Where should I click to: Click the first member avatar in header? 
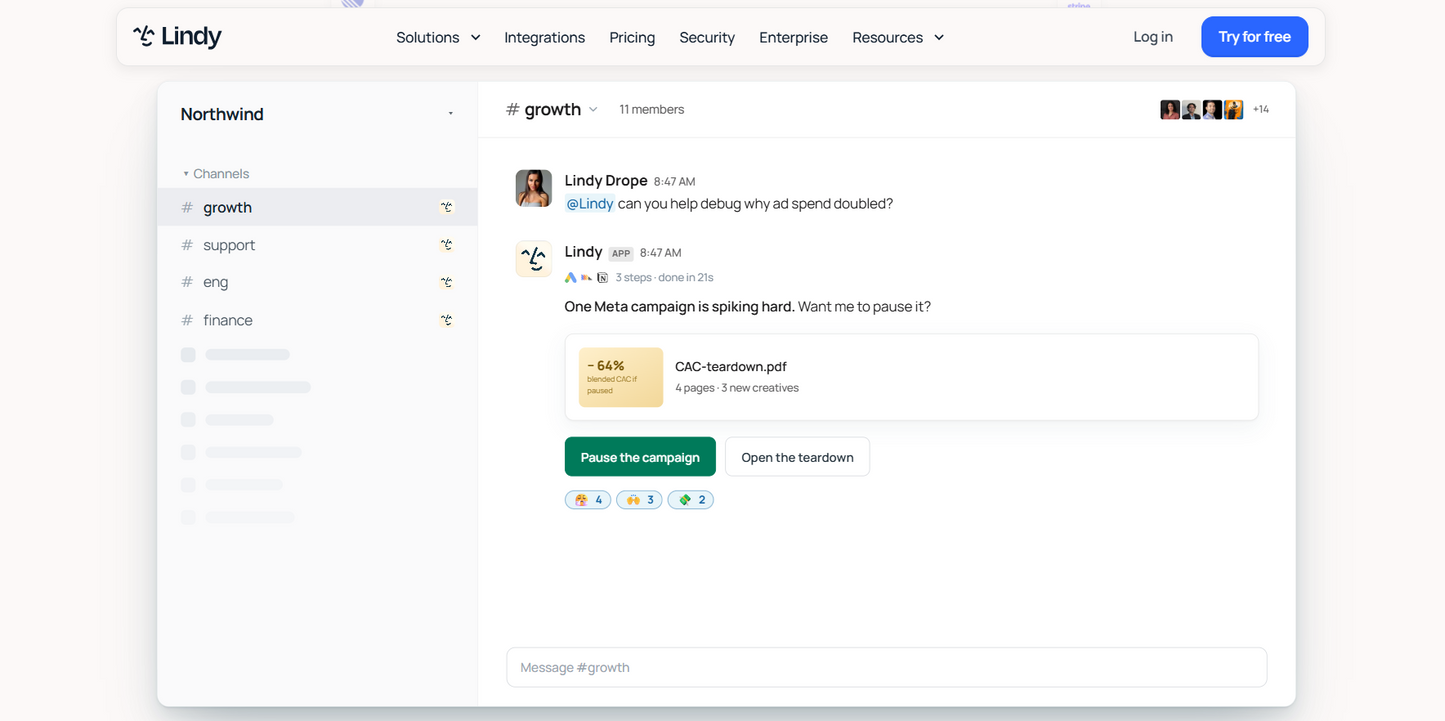tap(1170, 110)
